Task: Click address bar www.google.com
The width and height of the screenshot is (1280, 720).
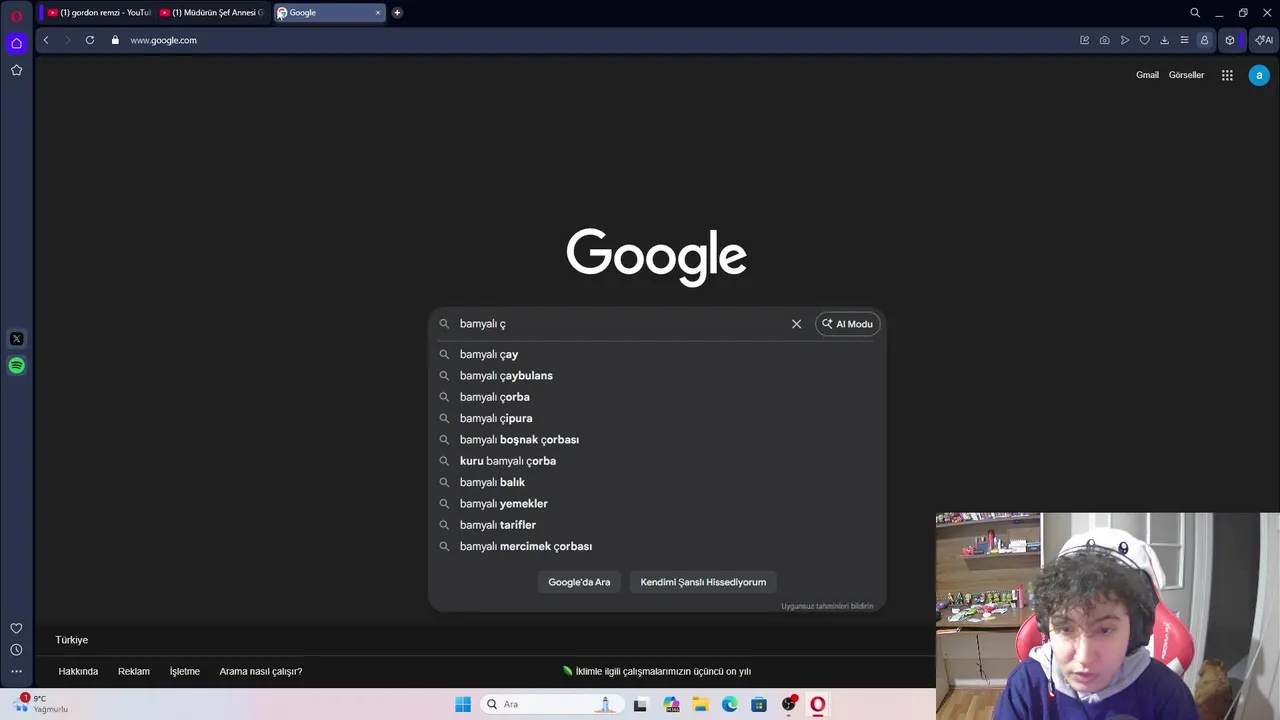Action: pyautogui.click(x=163, y=40)
